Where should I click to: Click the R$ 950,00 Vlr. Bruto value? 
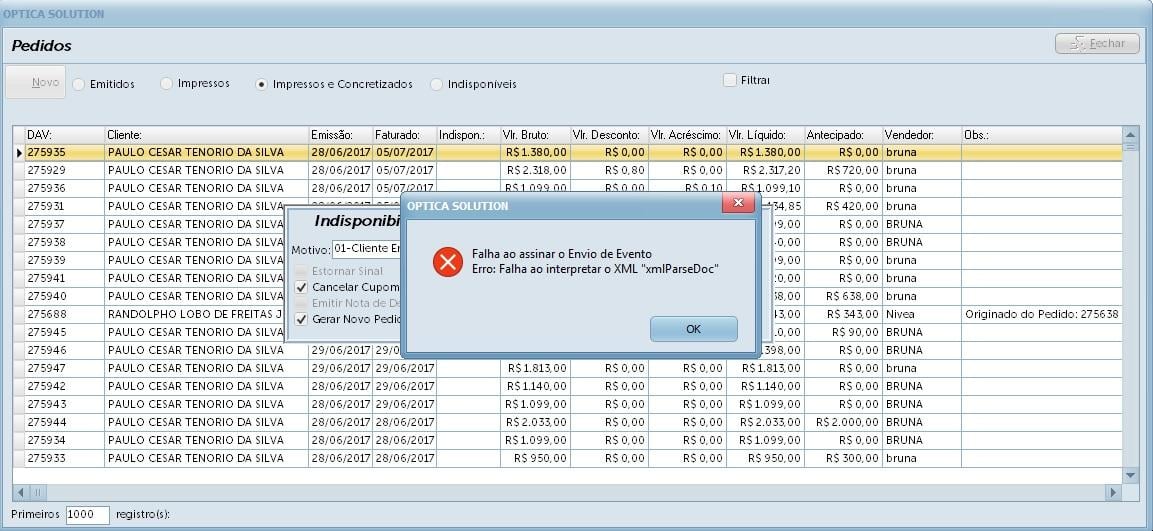(x=540, y=458)
